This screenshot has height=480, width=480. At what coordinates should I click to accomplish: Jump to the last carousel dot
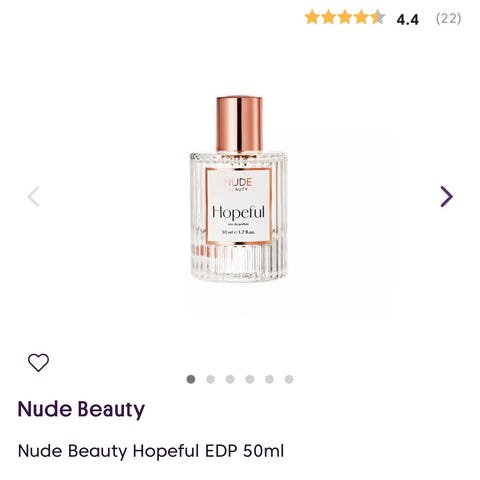click(289, 379)
